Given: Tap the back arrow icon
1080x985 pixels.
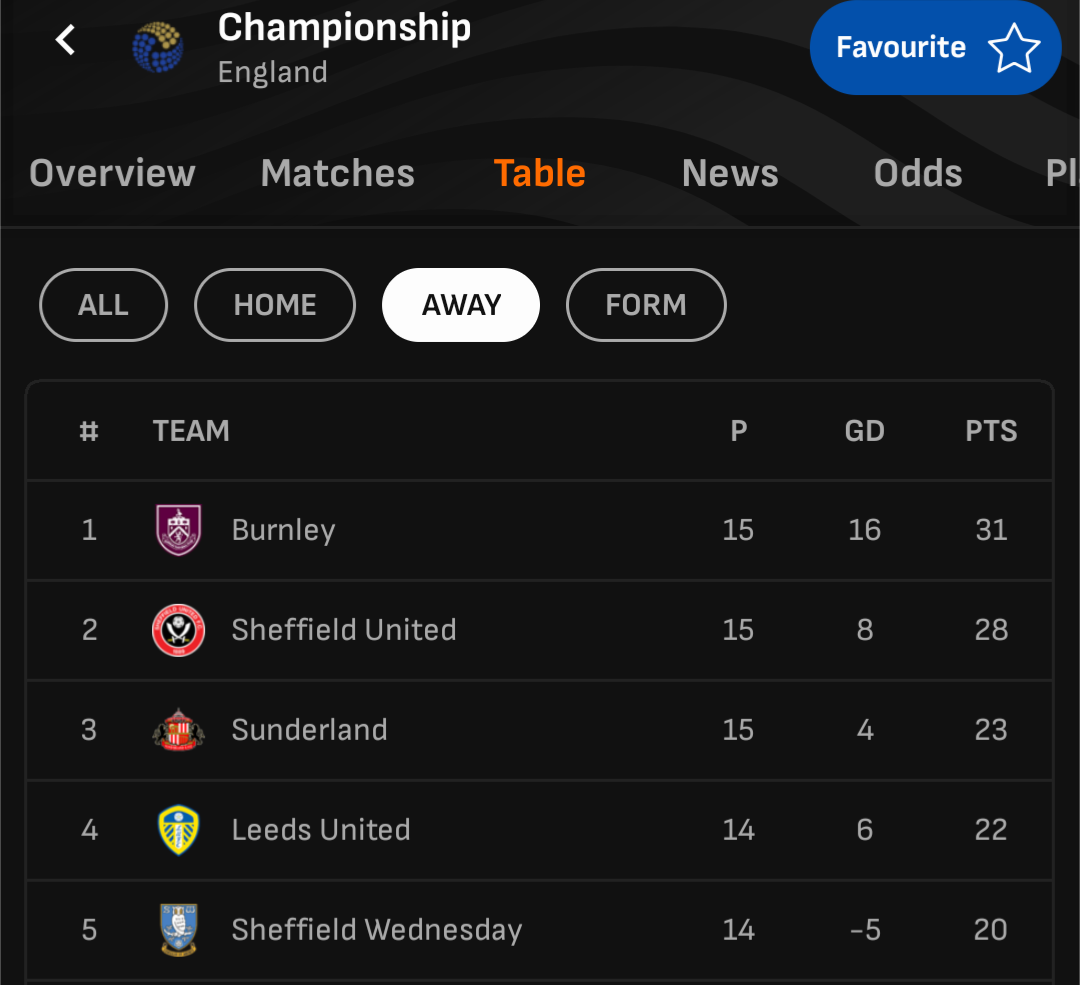Looking at the screenshot, I should tap(66, 41).
